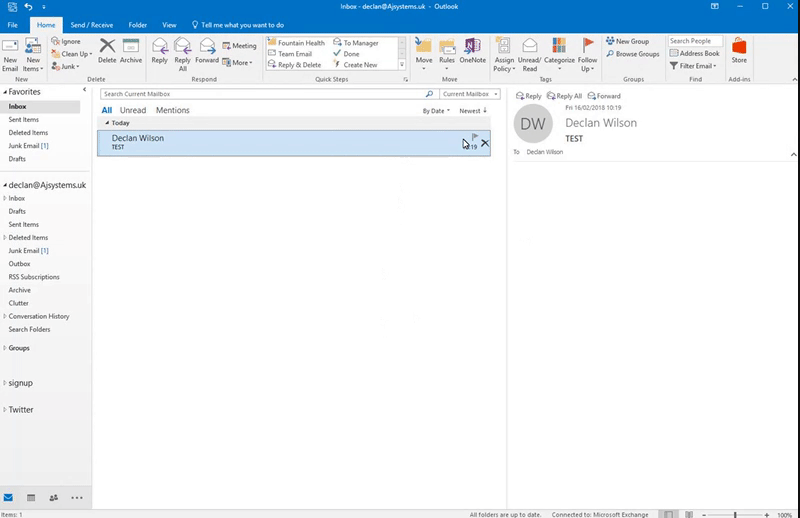Focus the Search People field
800x518 pixels.
coord(695,41)
